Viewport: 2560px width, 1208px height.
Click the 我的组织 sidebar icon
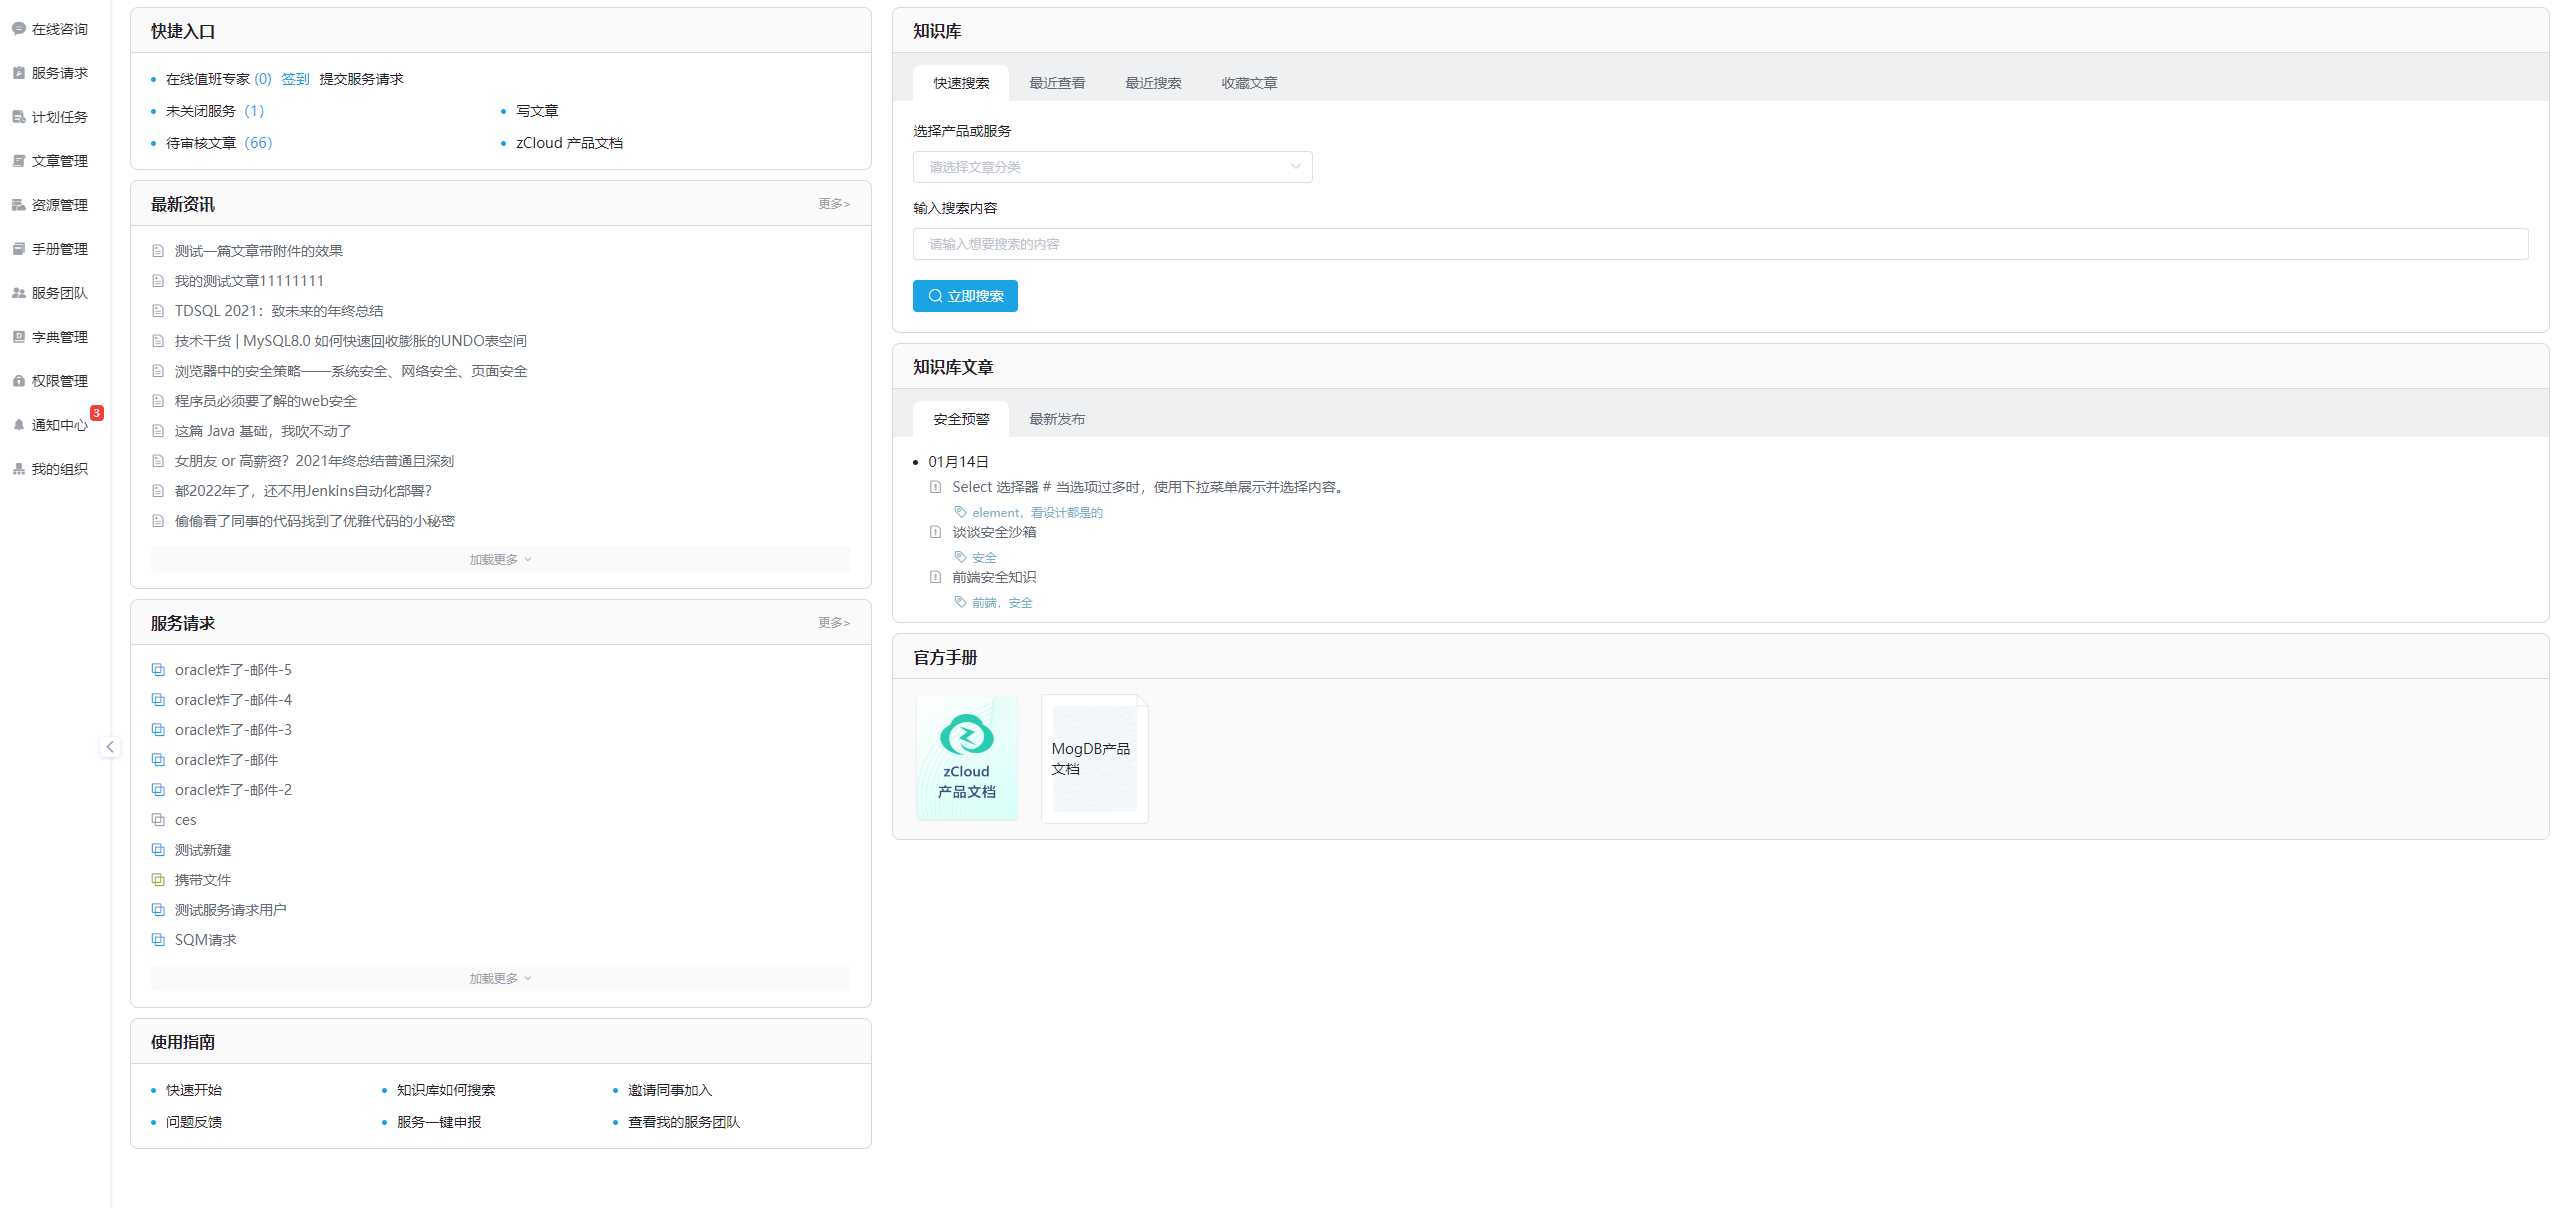[18, 469]
